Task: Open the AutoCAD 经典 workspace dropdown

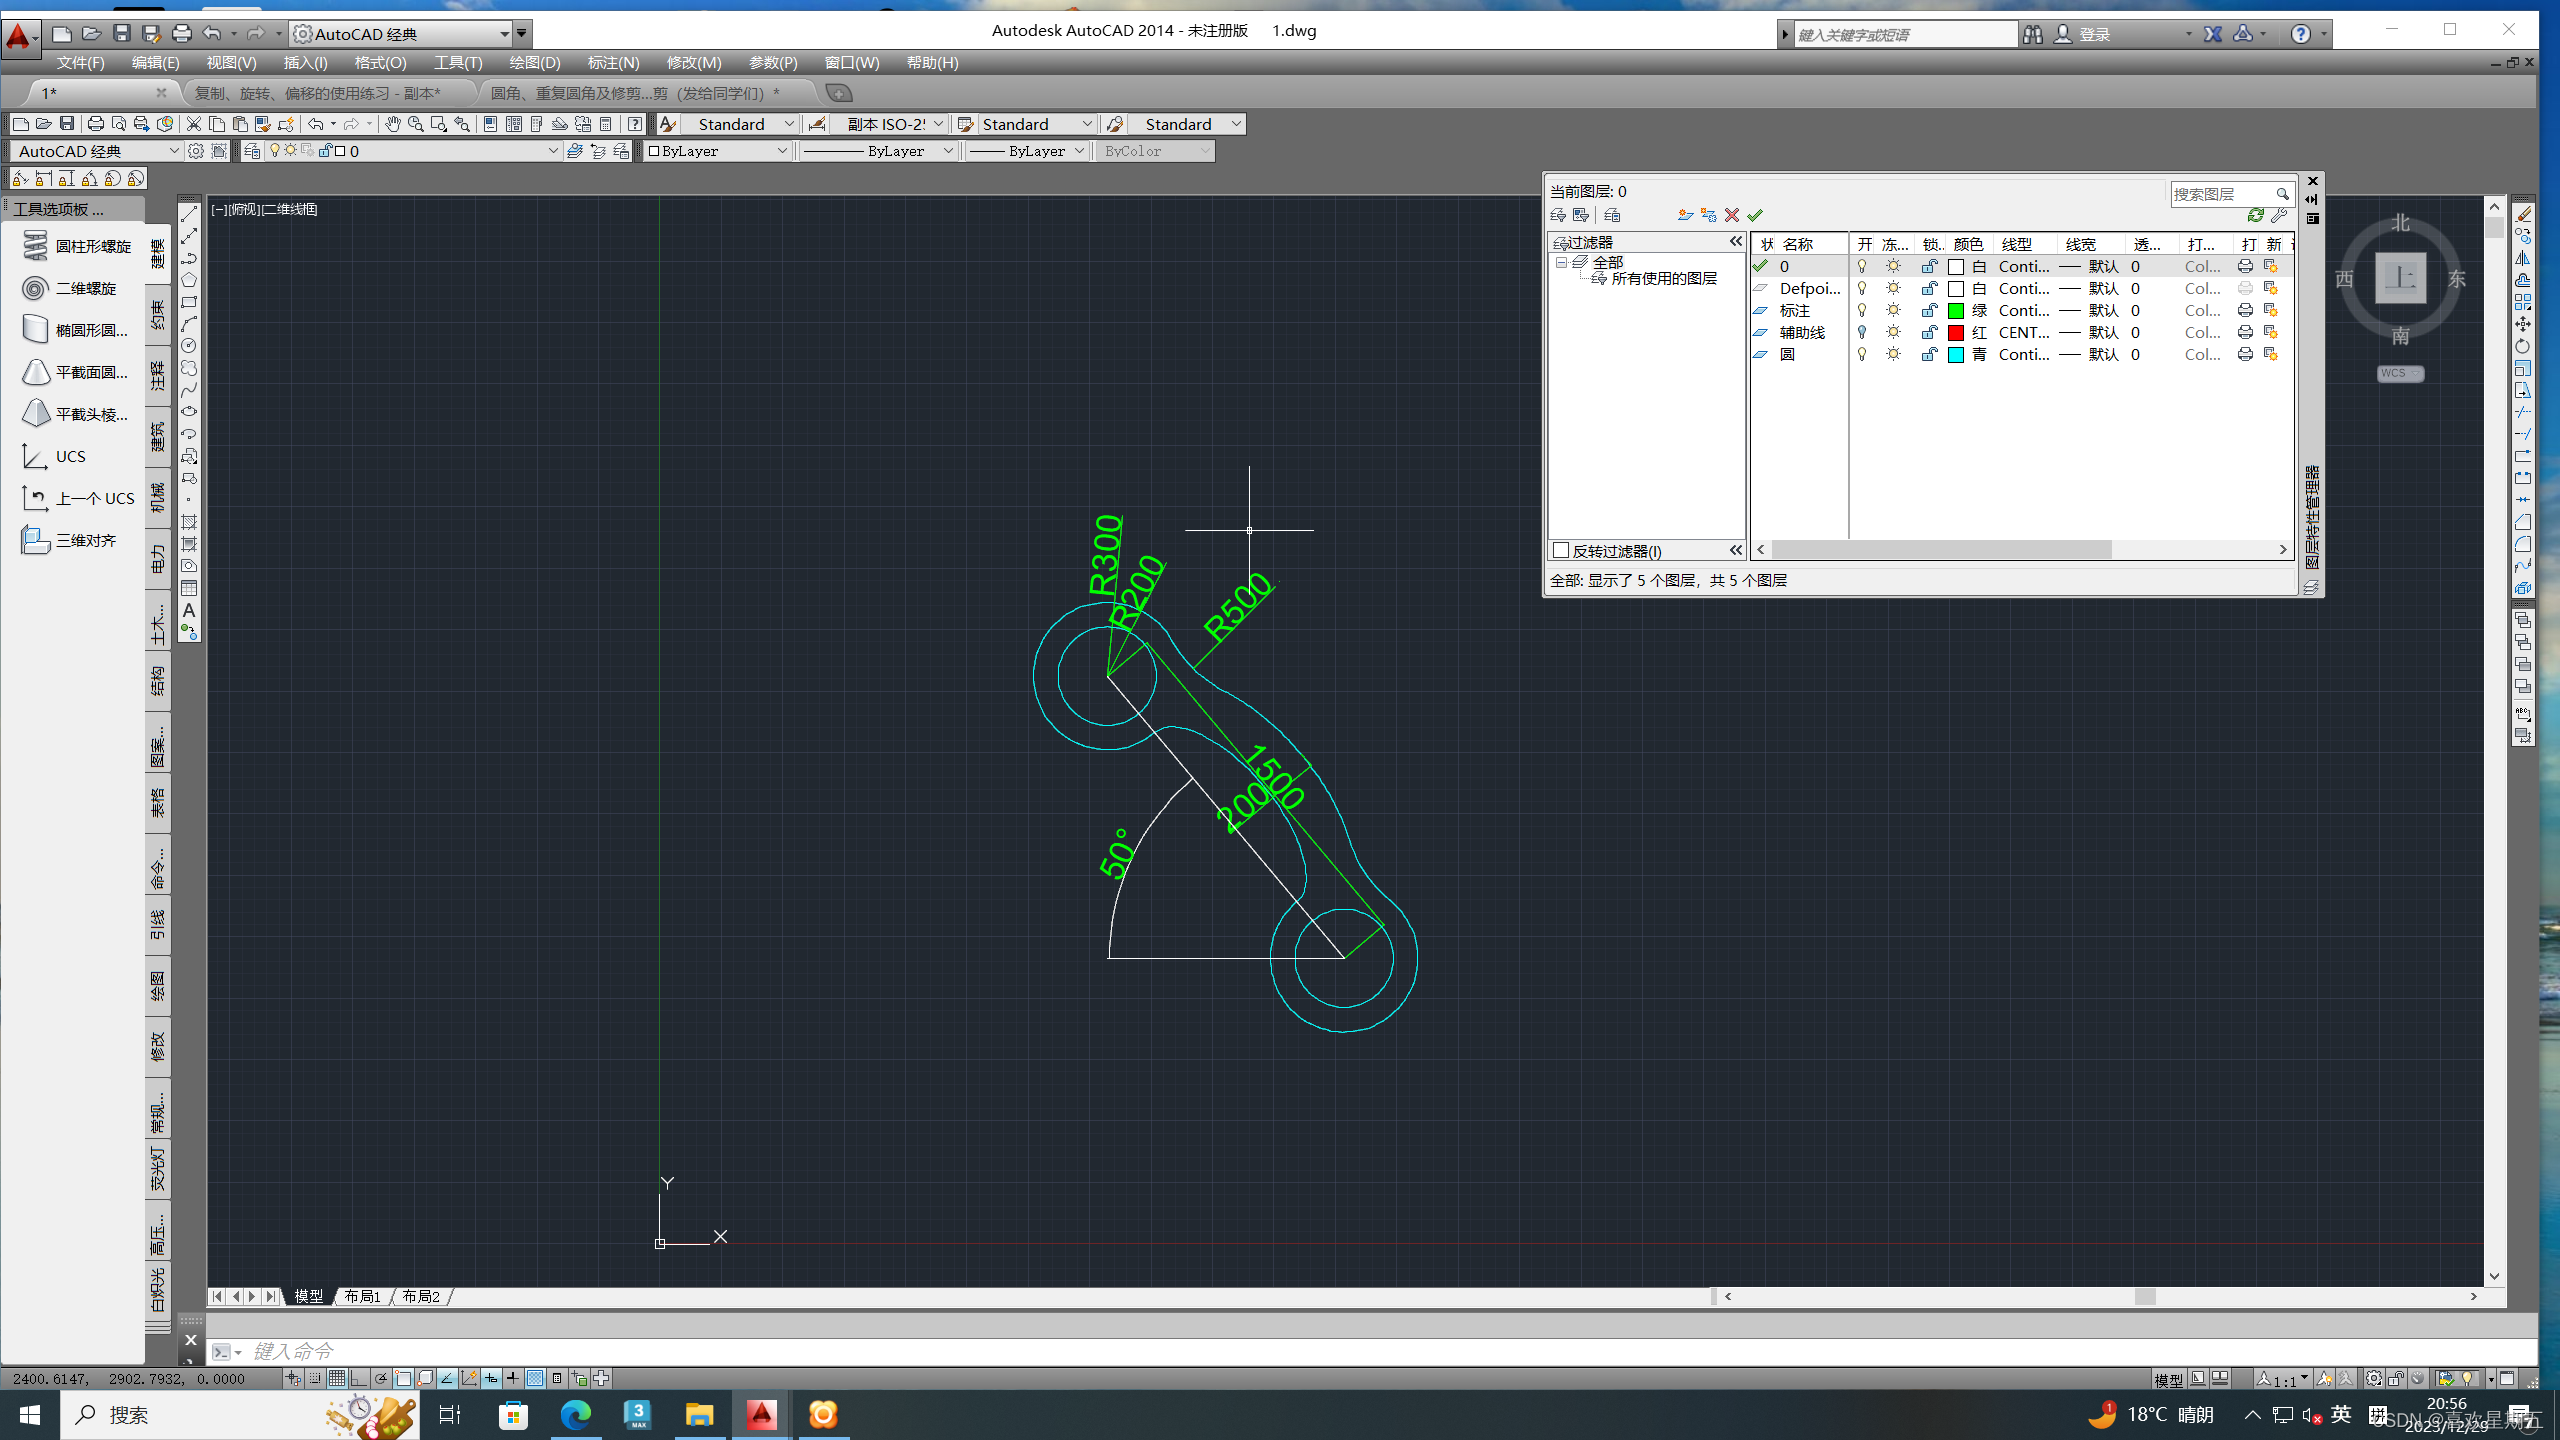Action: (x=173, y=151)
